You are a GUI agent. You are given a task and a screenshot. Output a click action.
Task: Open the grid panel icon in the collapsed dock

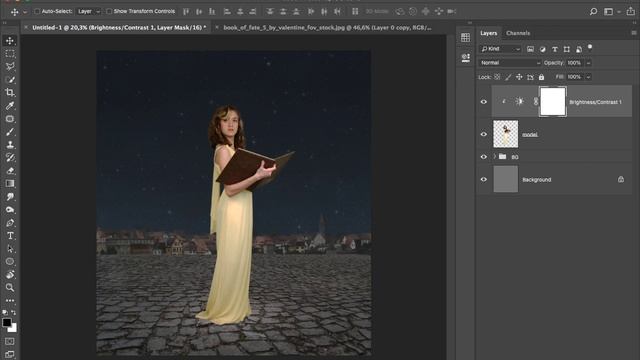[x=465, y=38]
